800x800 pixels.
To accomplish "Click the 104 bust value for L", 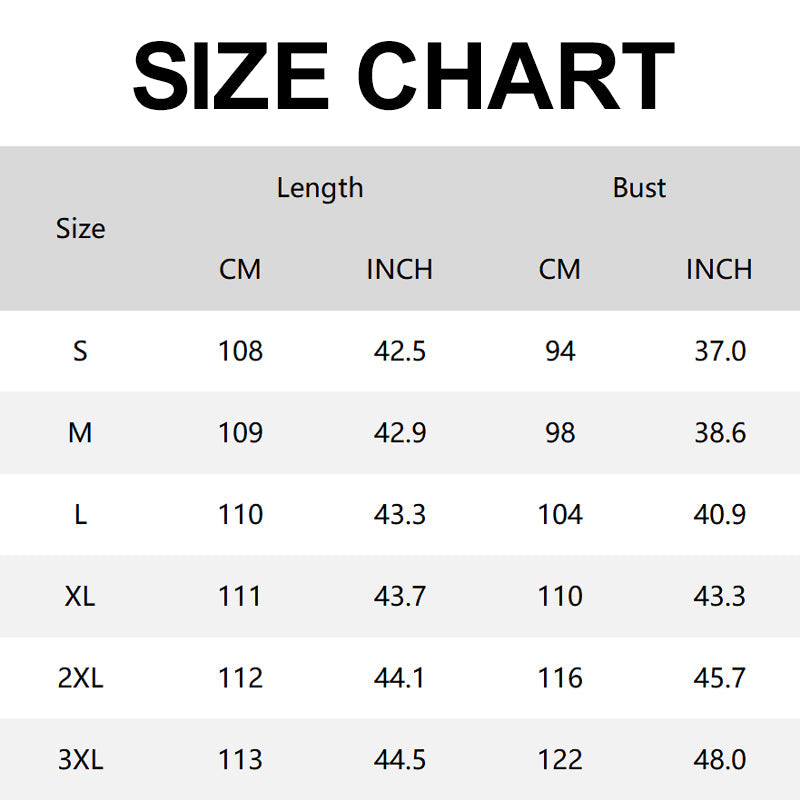I will pyautogui.click(x=560, y=514).
